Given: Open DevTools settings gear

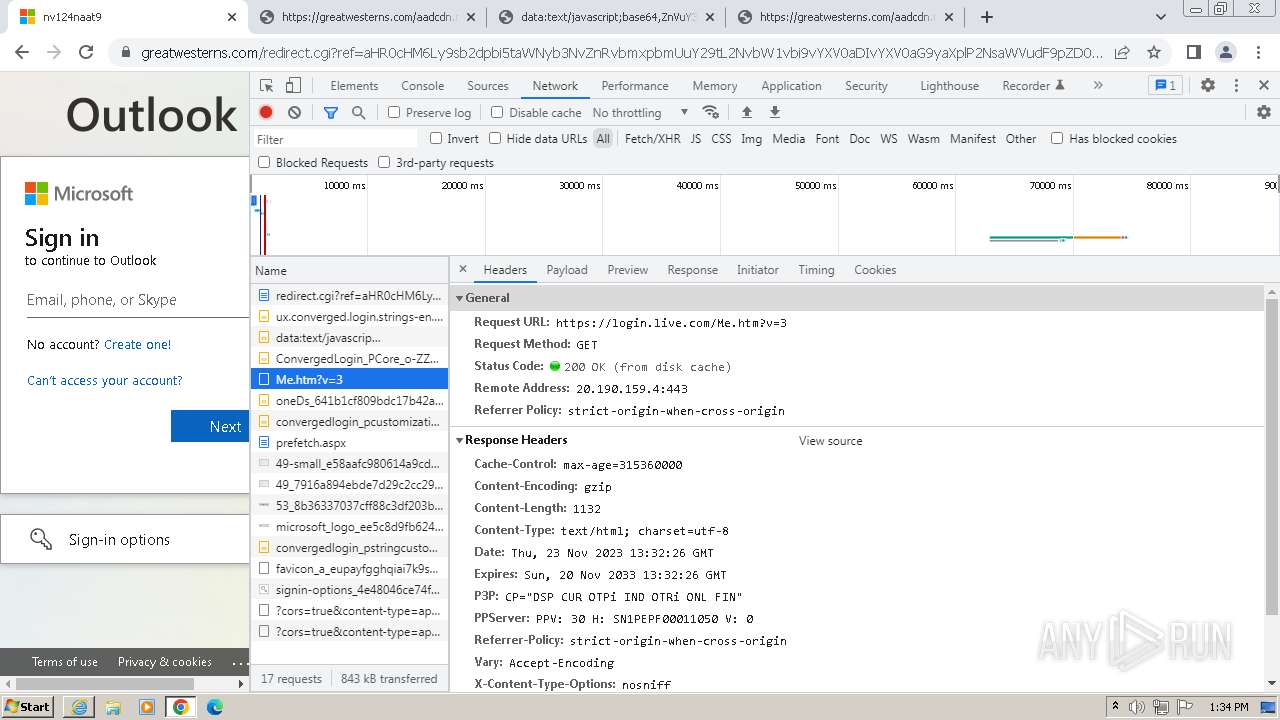Looking at the screenshot, I should click(x=1208, y=86).
